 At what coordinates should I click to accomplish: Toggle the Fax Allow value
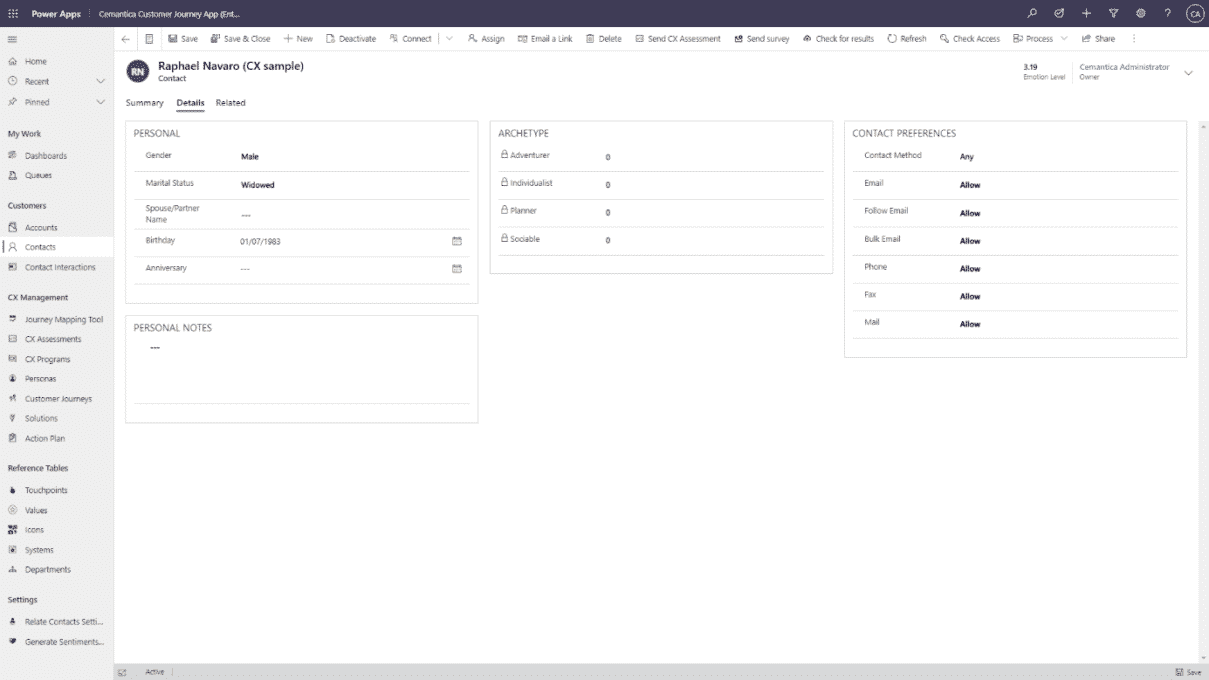point(970,297)
